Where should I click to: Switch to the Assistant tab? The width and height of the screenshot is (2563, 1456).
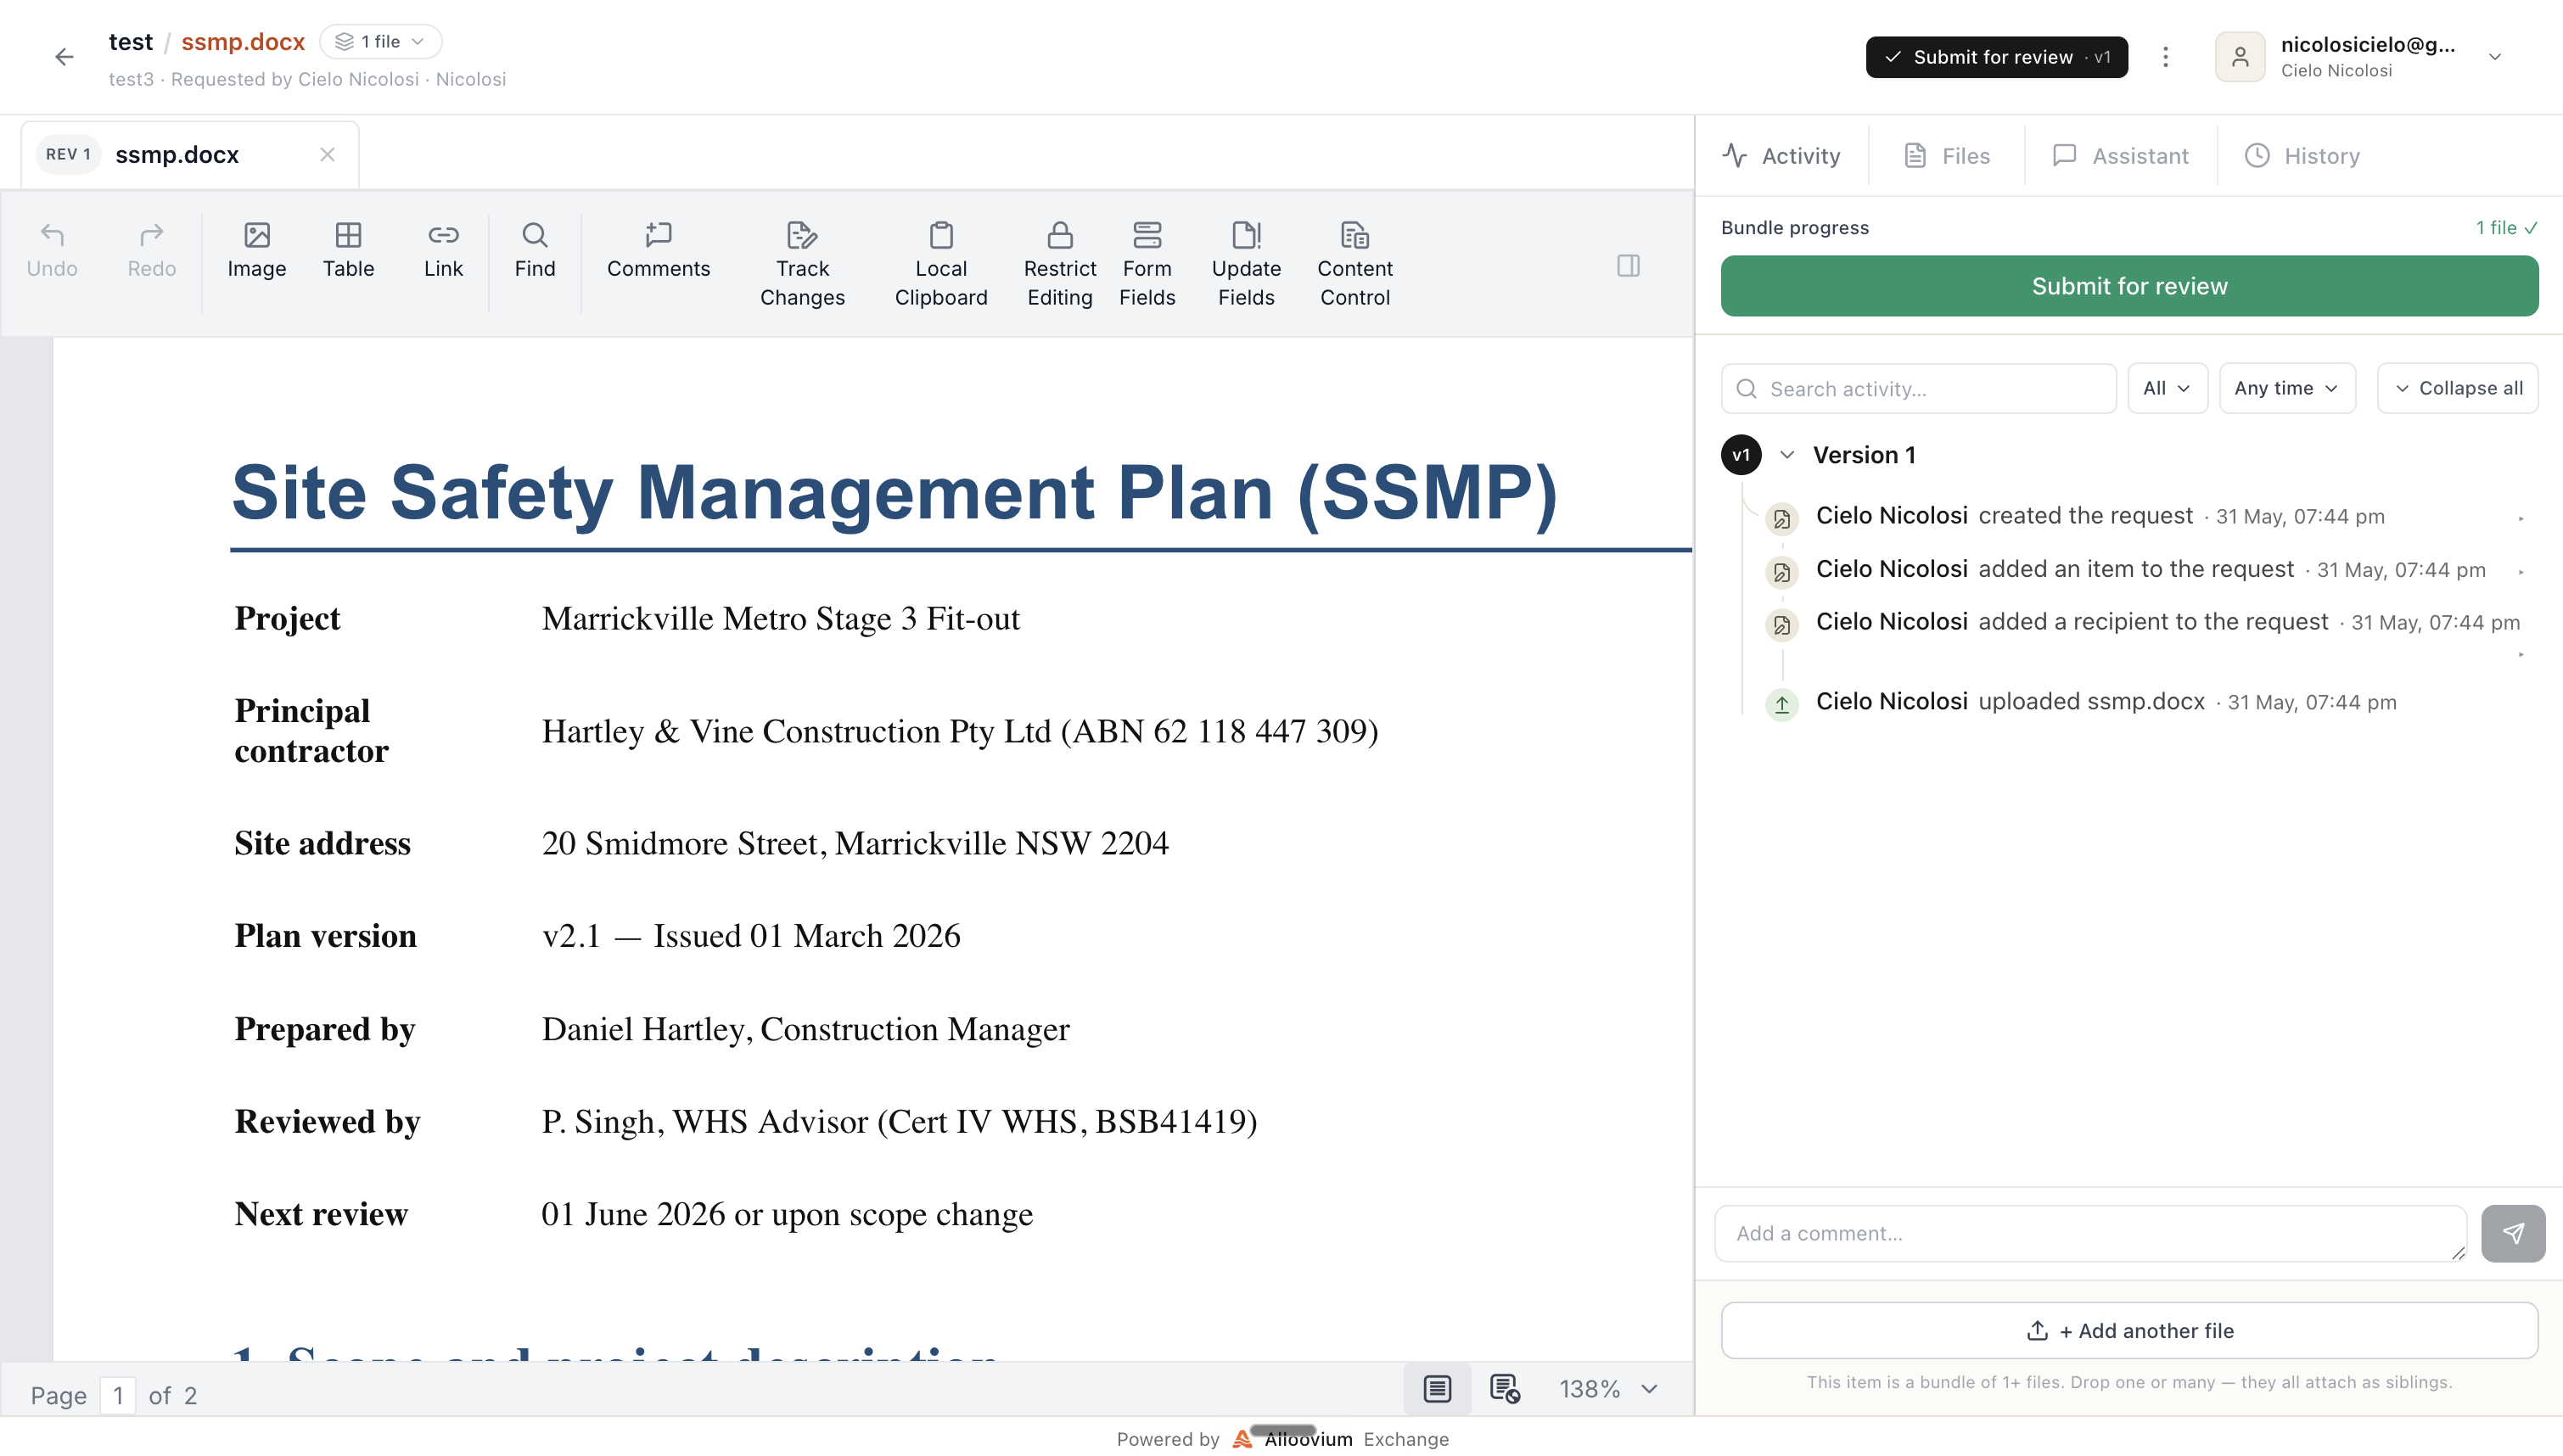2120,156
